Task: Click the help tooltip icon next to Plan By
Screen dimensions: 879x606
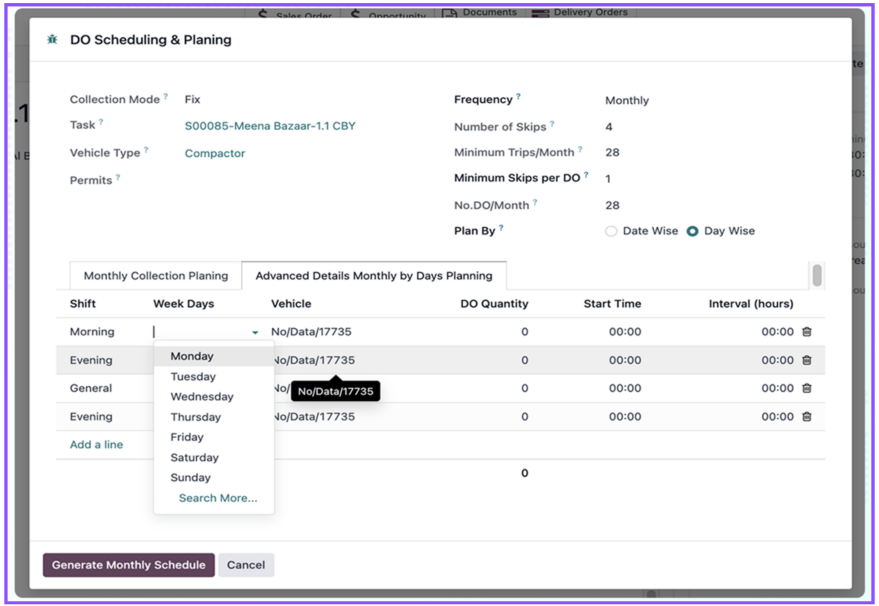Action: (501, 229)
